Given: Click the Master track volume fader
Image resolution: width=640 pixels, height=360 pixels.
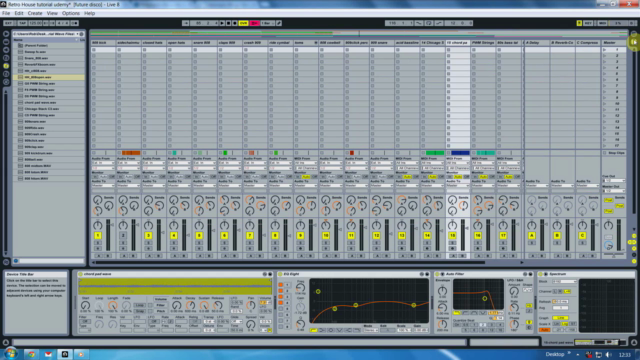Looking at the screenshot, I should pyautogui.click(x=619, y=235).
